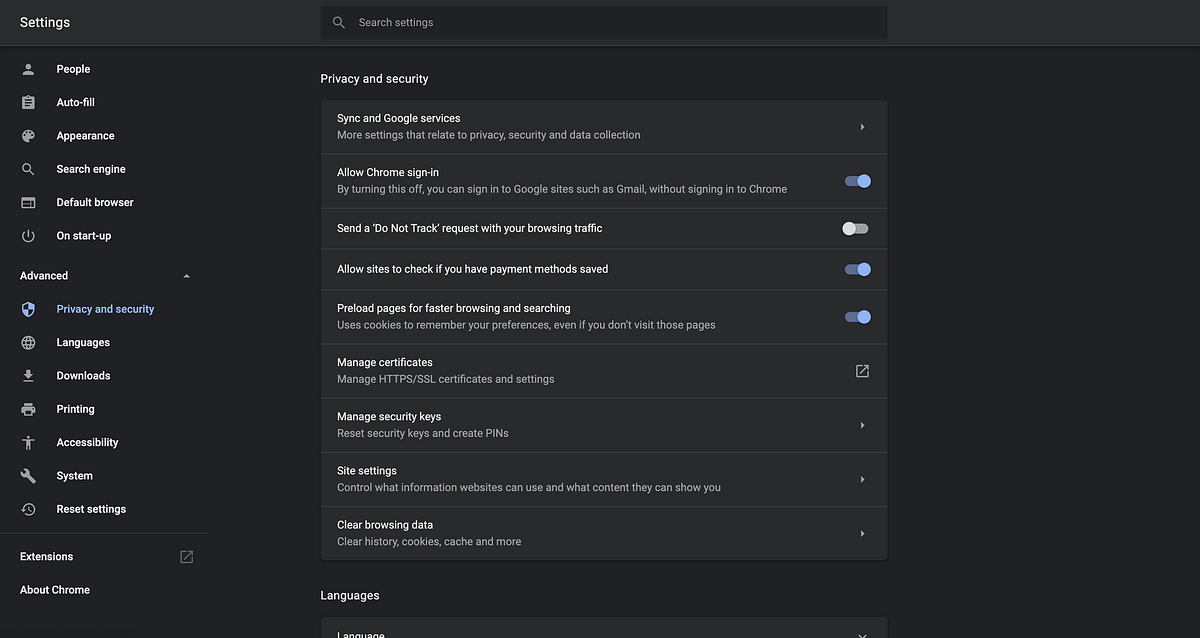Viewport: 1200px width, 638px height.
Task: Disable payment methods check toggle
Action: (858, 269)
